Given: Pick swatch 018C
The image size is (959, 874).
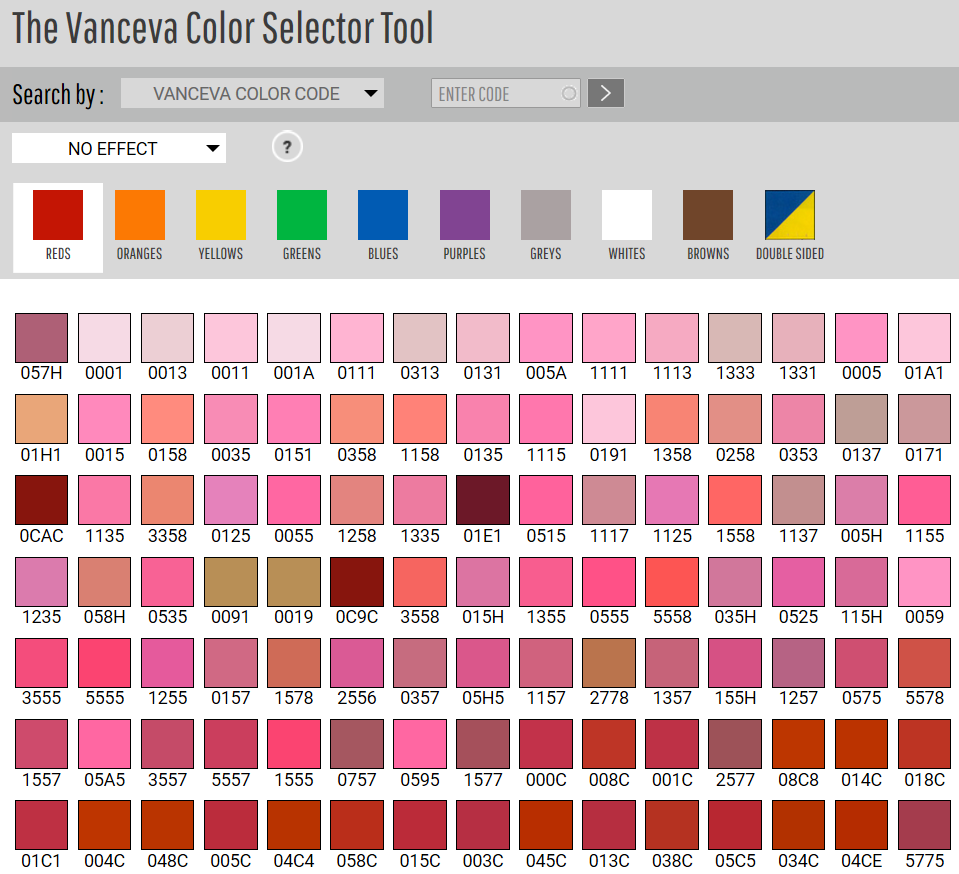Looking at the screenshot, I should [x=924, y=744].
